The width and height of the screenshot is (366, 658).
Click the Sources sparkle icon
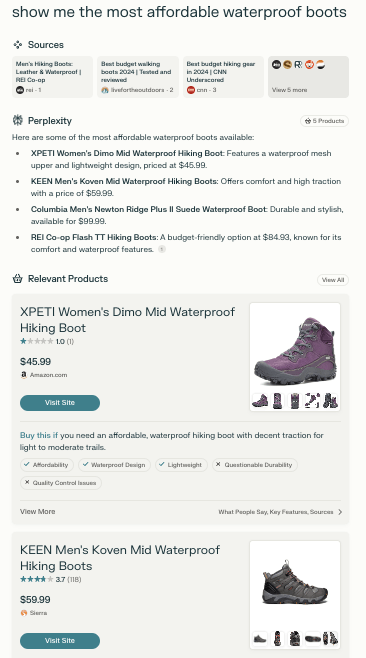17,44
